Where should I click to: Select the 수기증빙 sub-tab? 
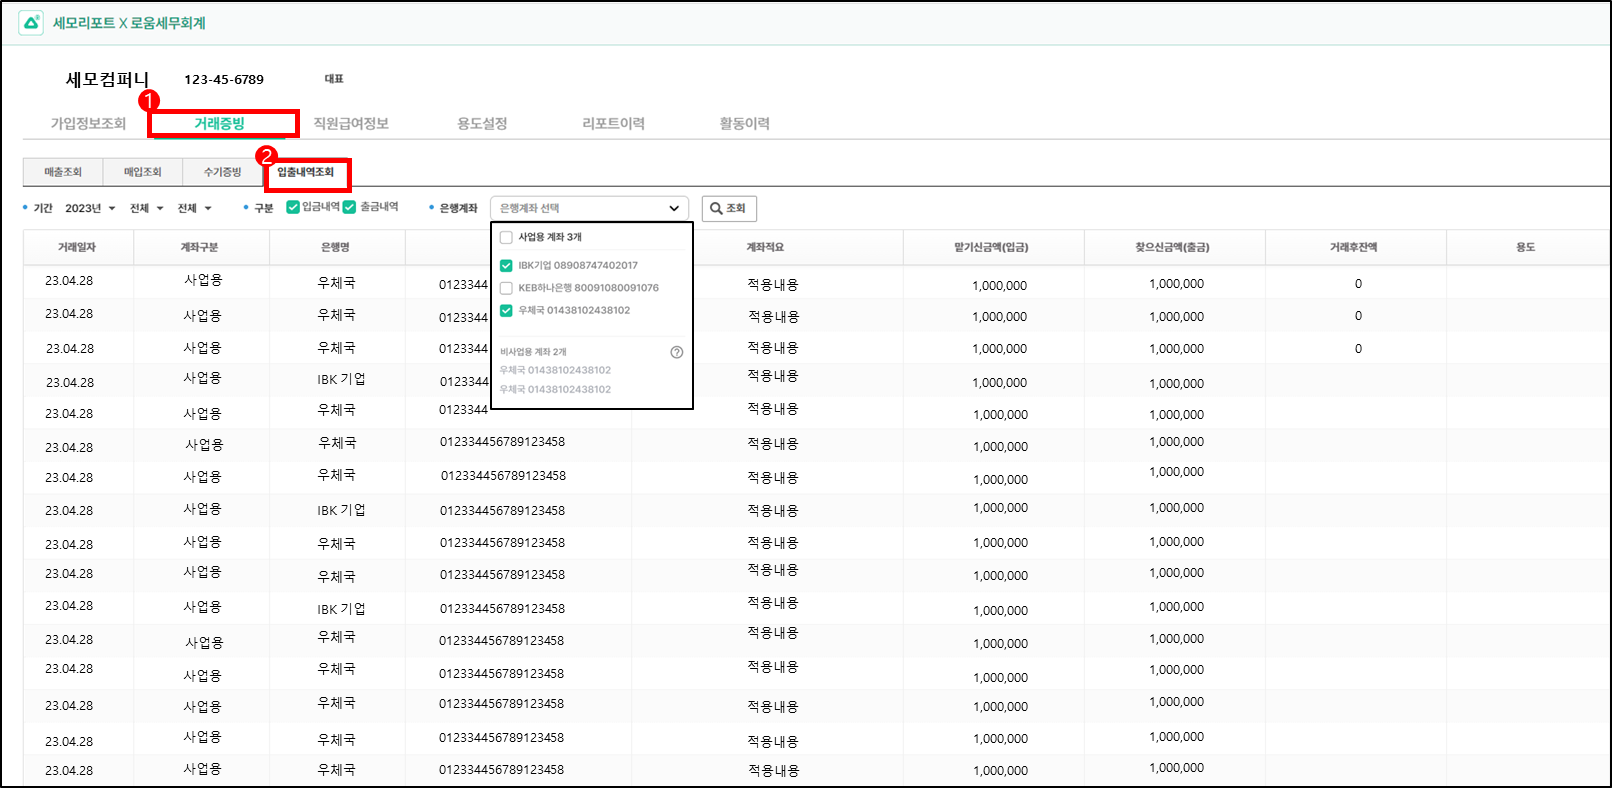[223, 172]
